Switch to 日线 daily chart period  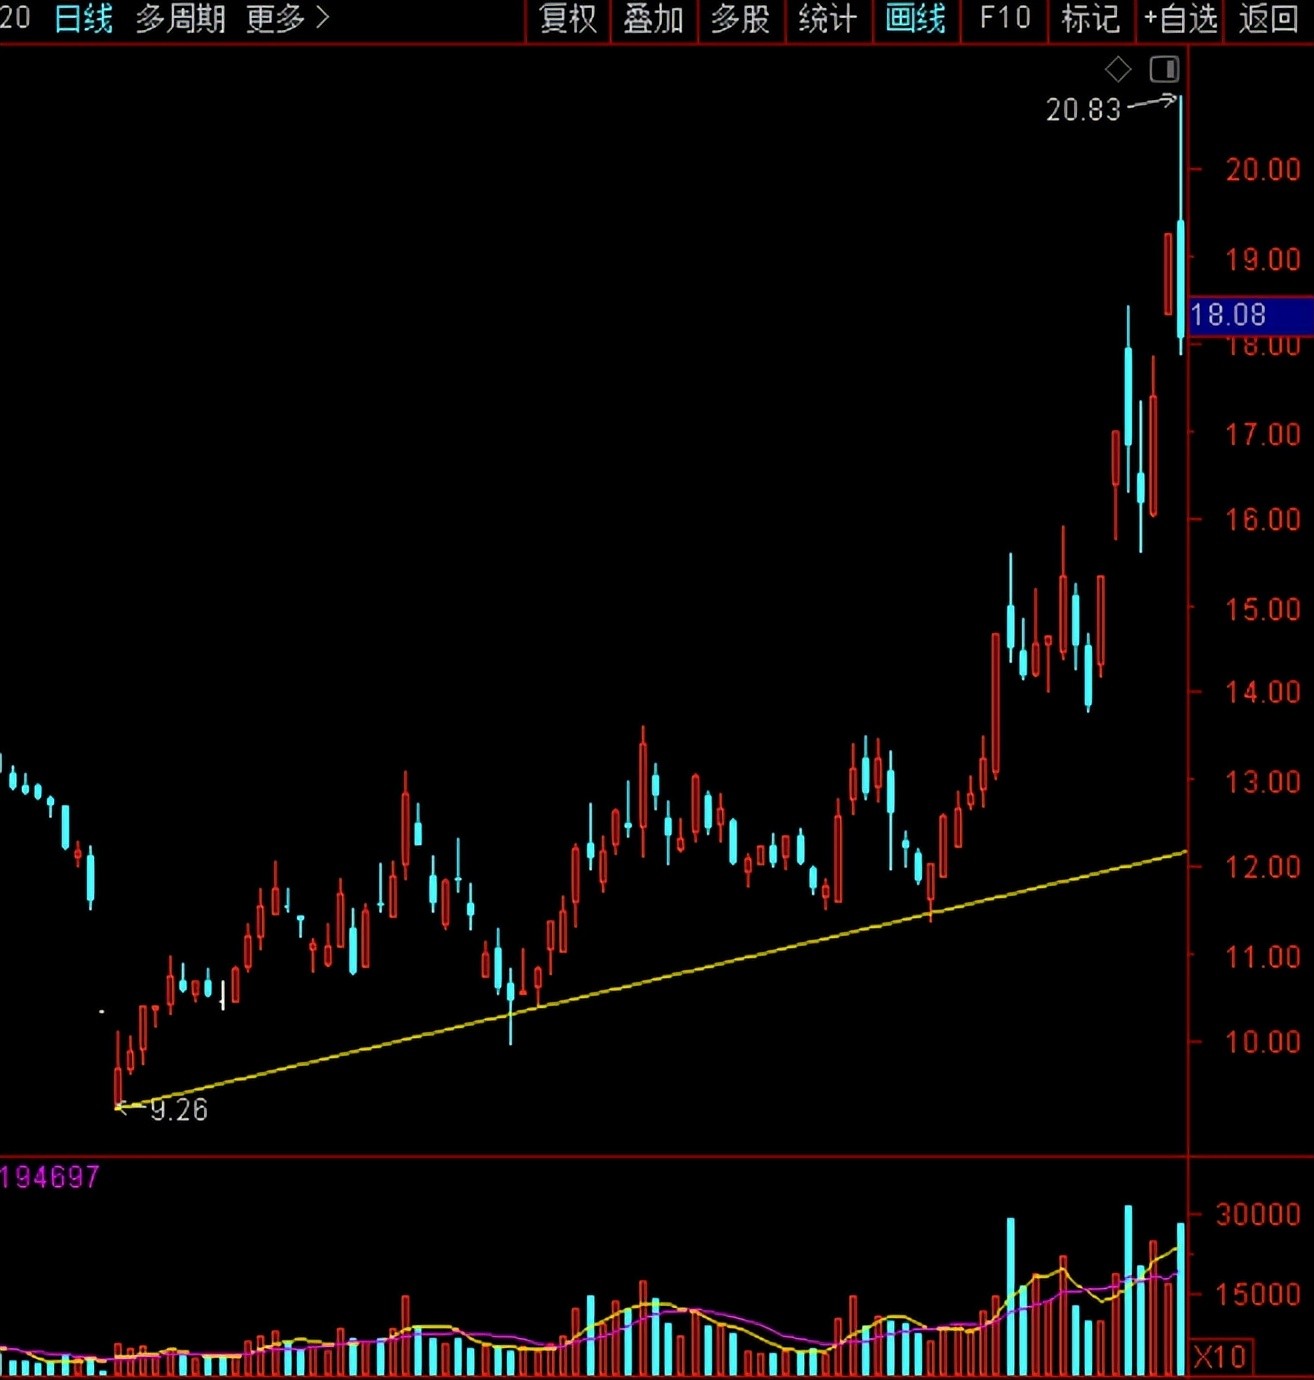coord(83,19)
